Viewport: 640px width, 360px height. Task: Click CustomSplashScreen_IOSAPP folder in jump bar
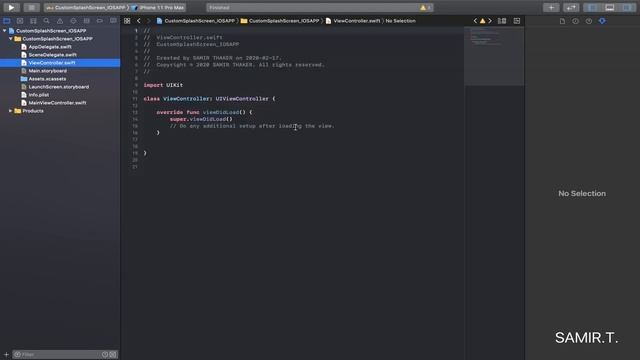280,21
